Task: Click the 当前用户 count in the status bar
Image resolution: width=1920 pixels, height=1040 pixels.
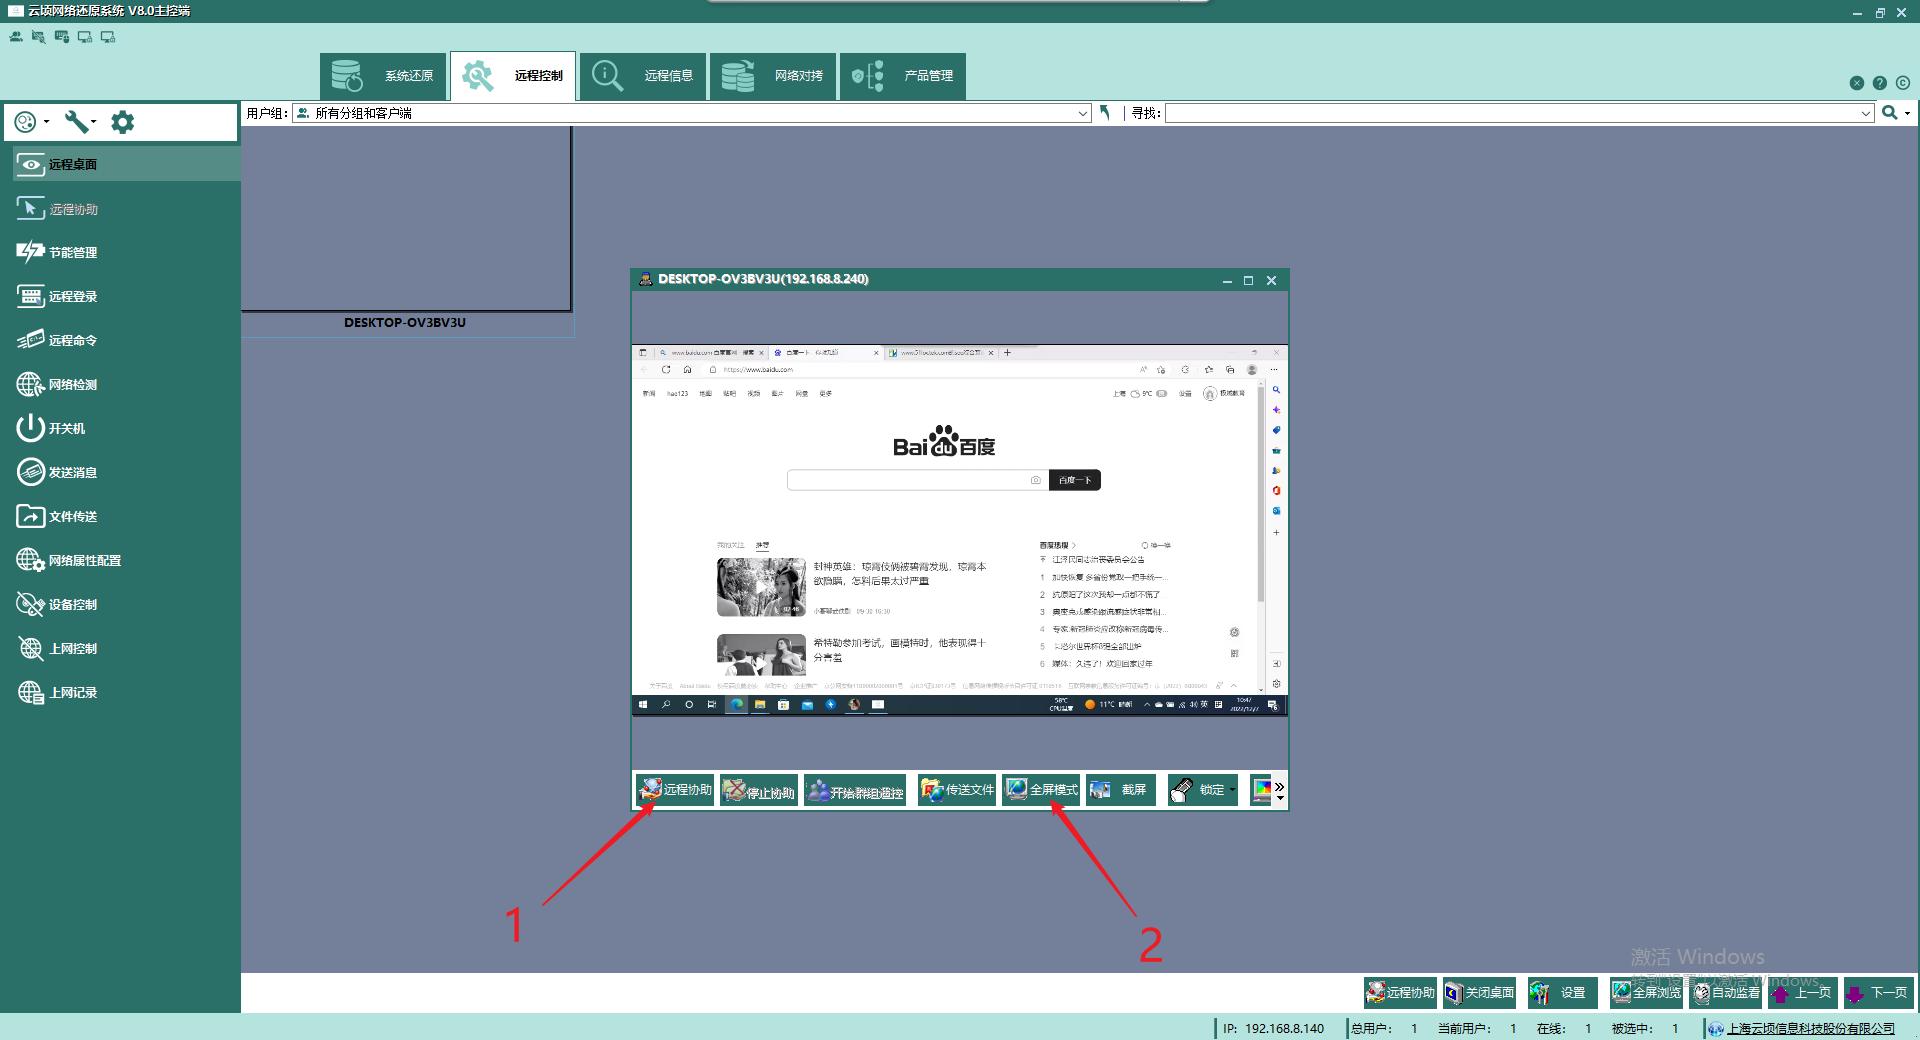Action: point(1477,1028)
